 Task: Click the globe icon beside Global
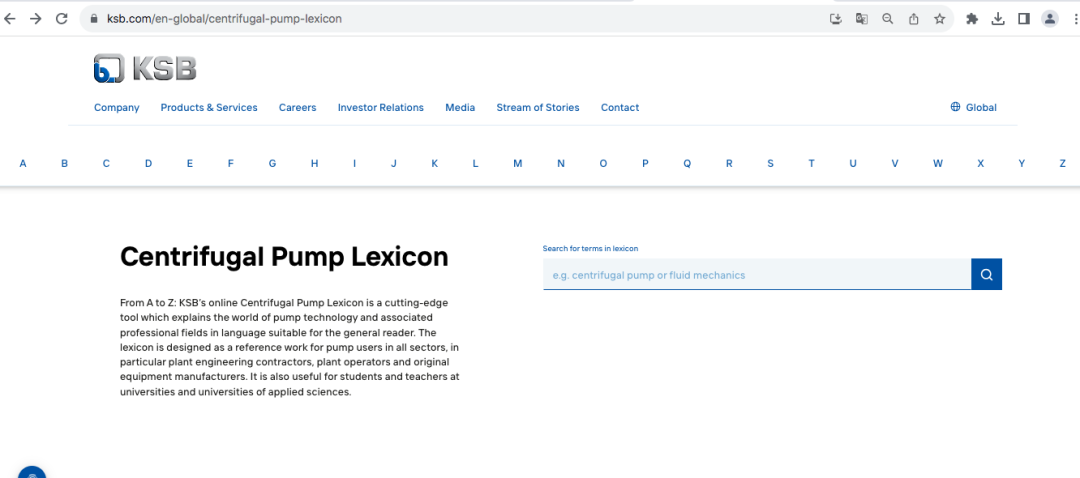click(x=955, y=107)
